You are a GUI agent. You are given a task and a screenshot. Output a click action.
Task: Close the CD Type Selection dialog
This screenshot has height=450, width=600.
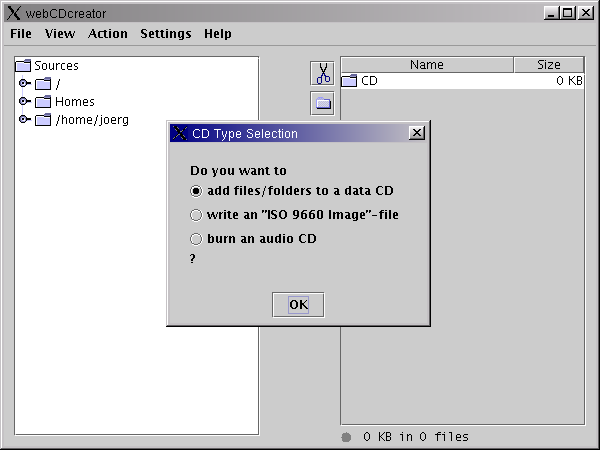[x=417, y=133]
